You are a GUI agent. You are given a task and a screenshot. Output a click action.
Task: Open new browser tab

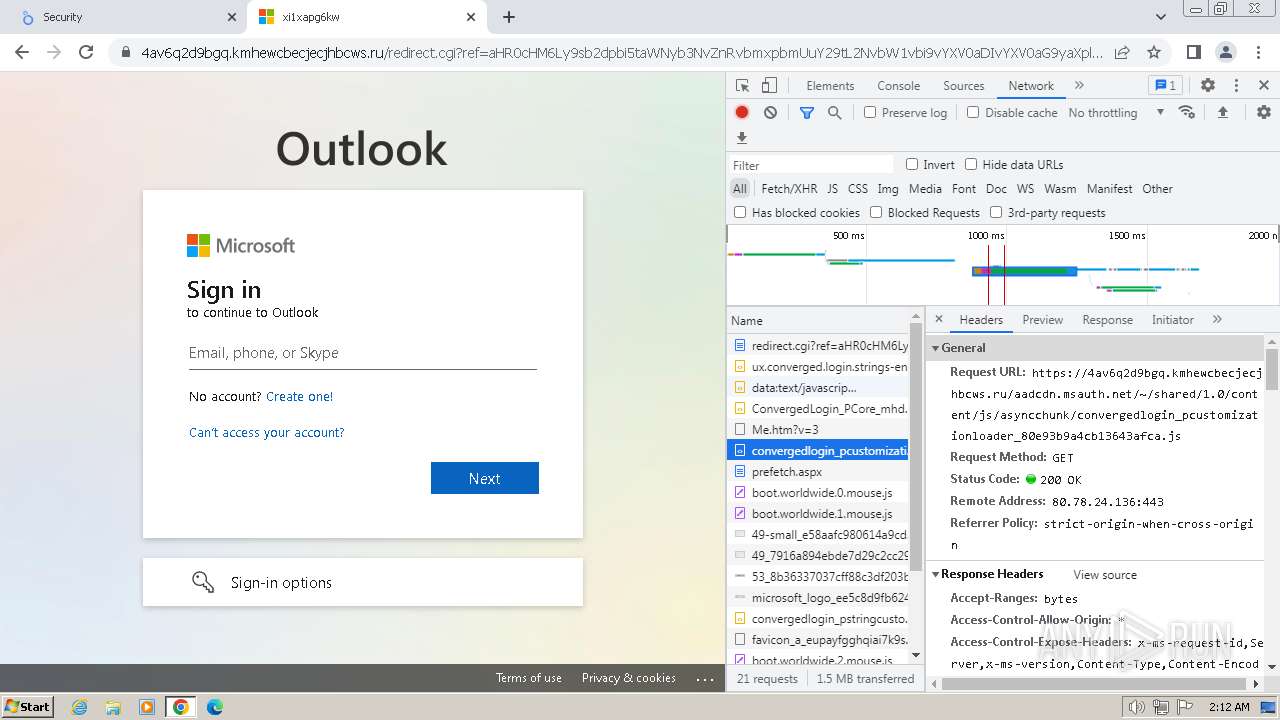509,17
